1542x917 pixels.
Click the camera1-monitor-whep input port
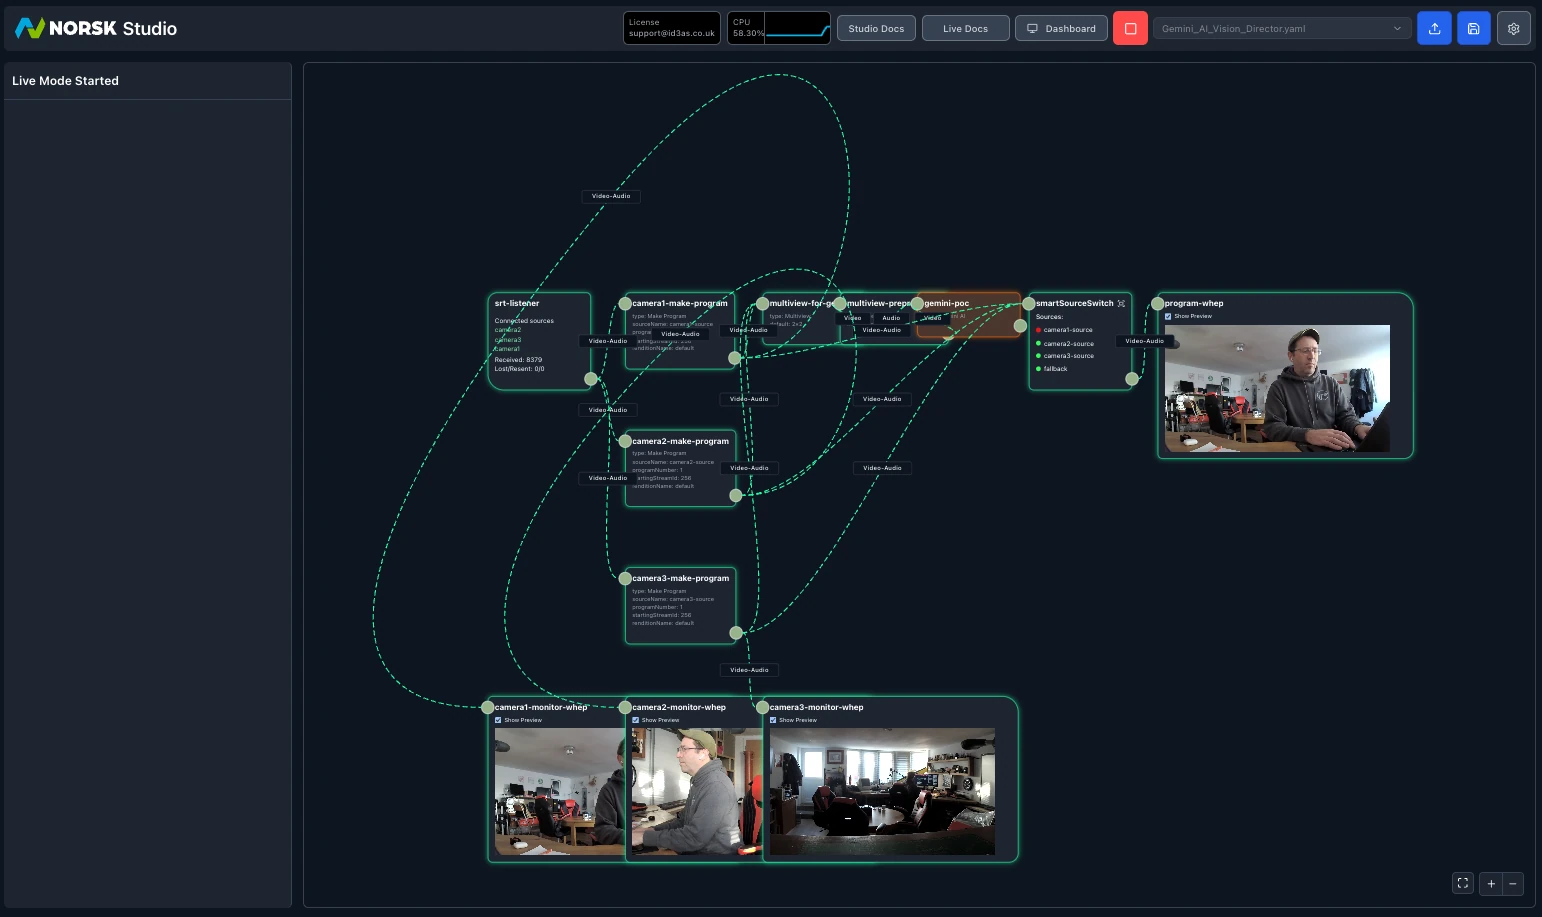tap(488, 707)
